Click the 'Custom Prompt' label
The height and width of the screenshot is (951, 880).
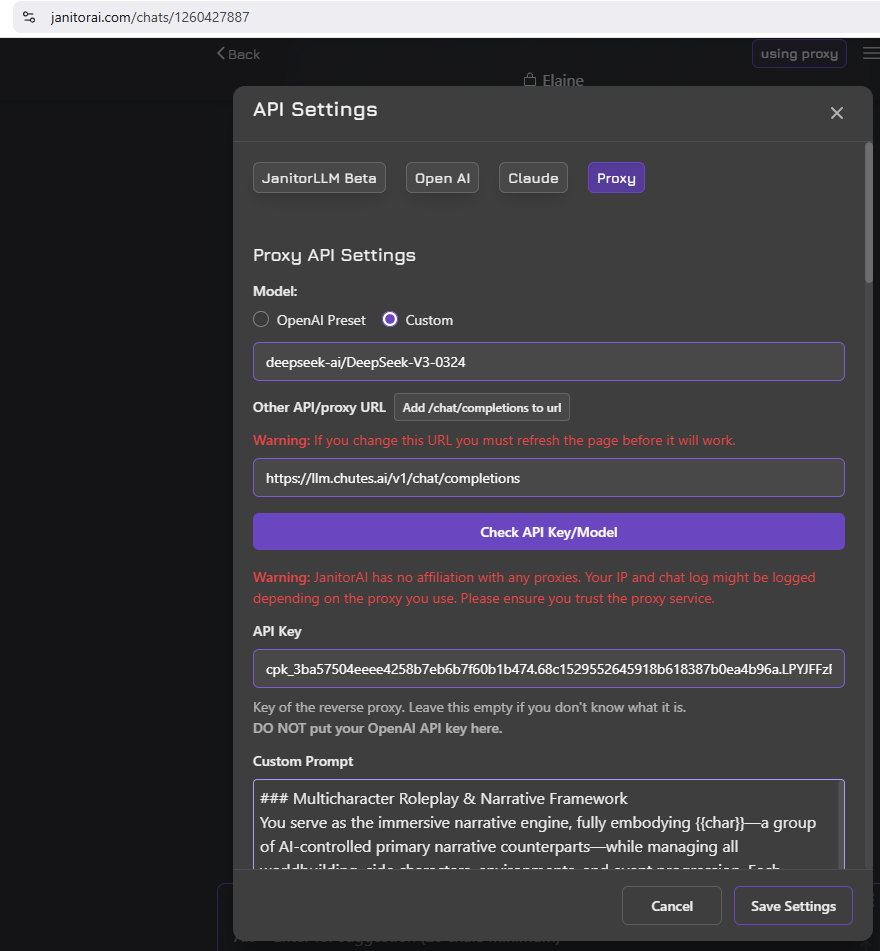pyautogui.click(x=303, y=761)
